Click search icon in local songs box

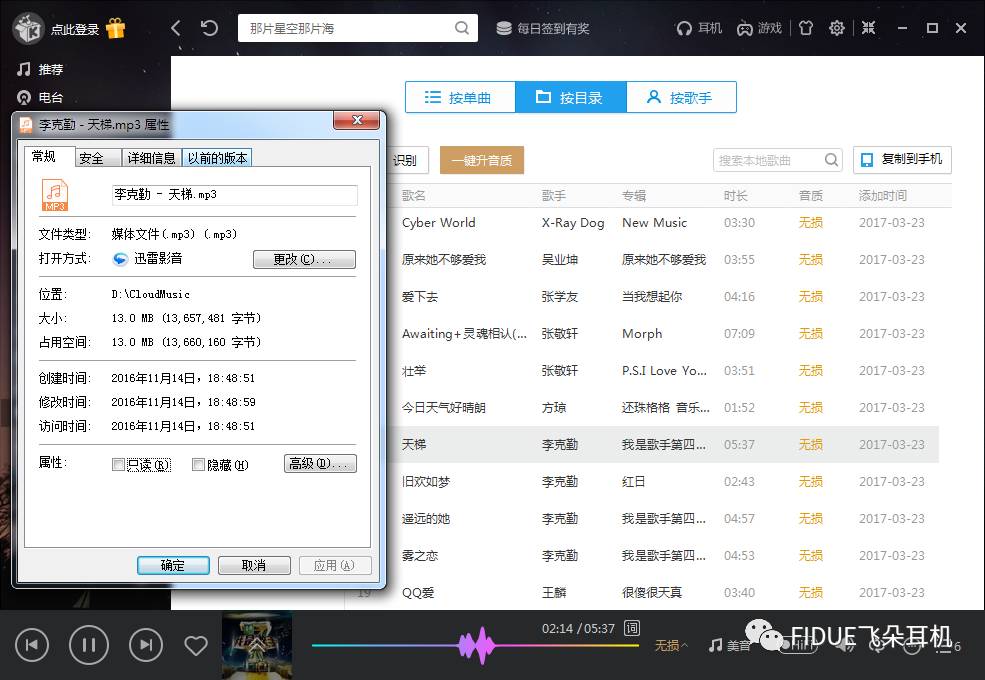coord(831,160)
